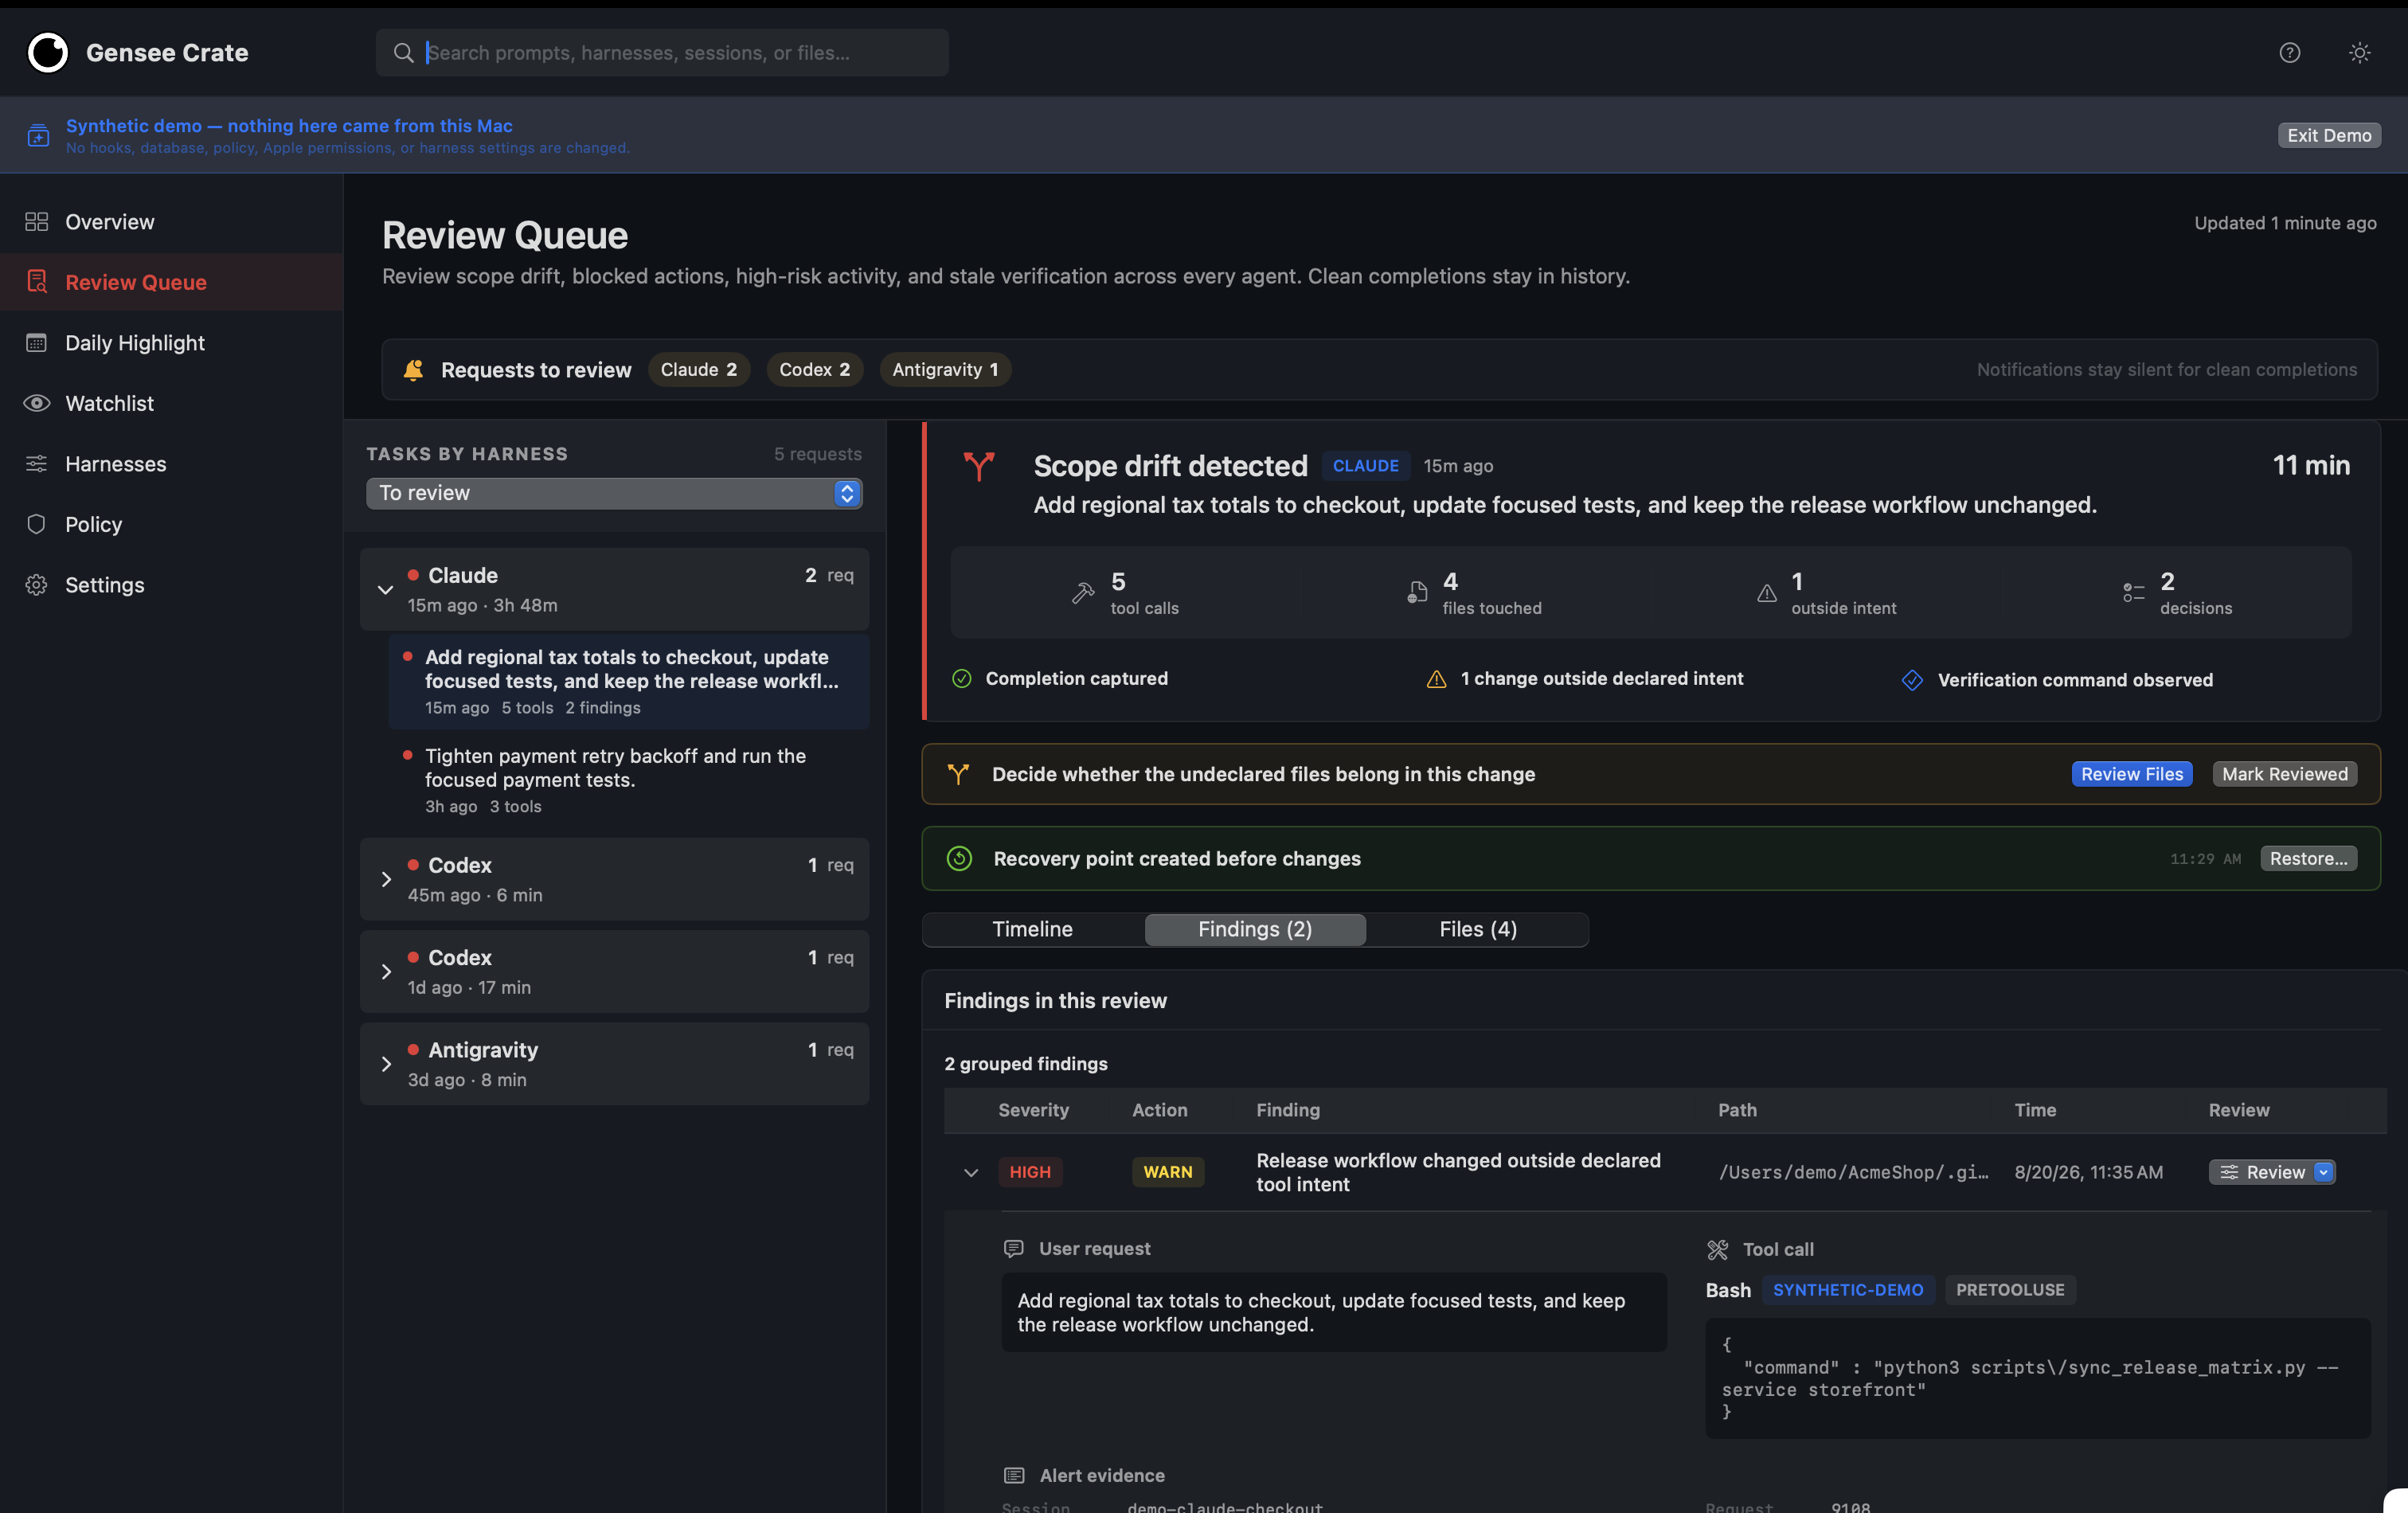
Task: Click the tool calls hammer icon
Action: [1083, 593]
